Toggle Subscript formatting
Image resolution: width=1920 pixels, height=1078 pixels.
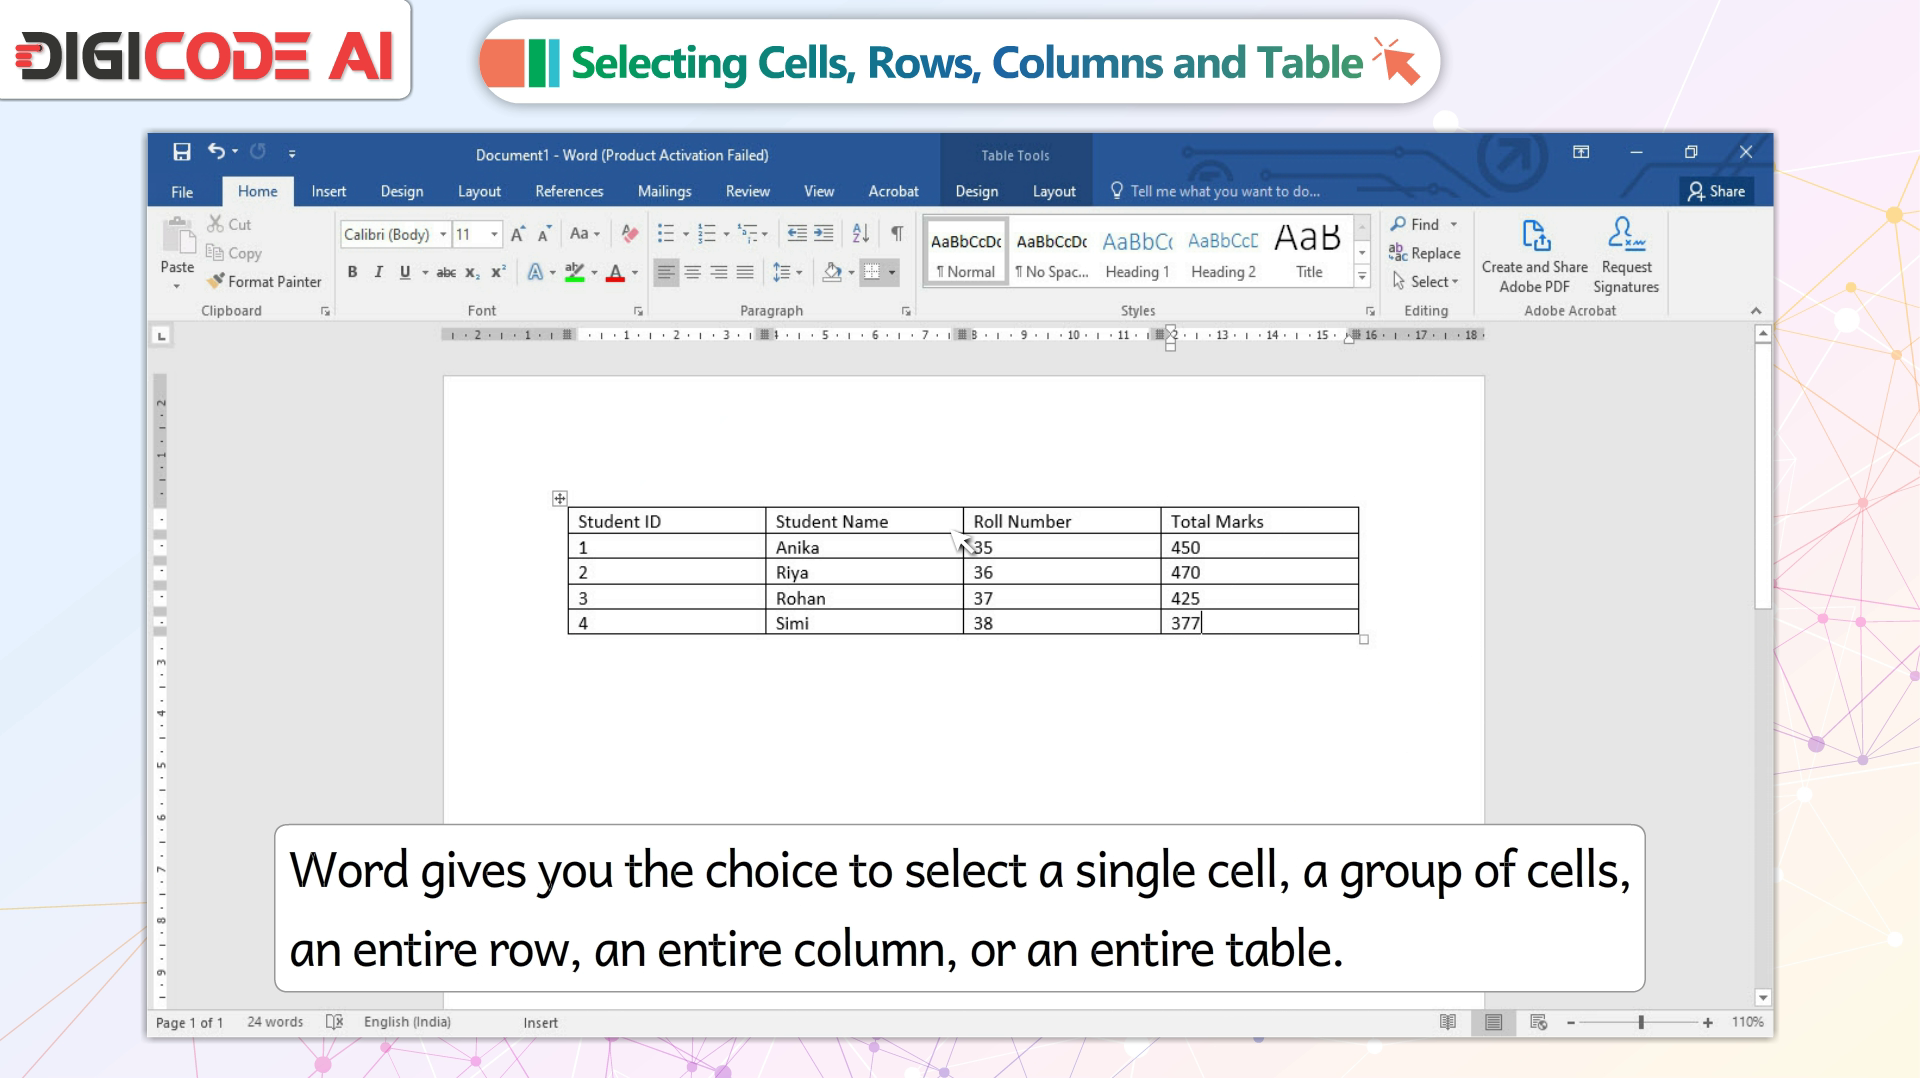point(472,272)
